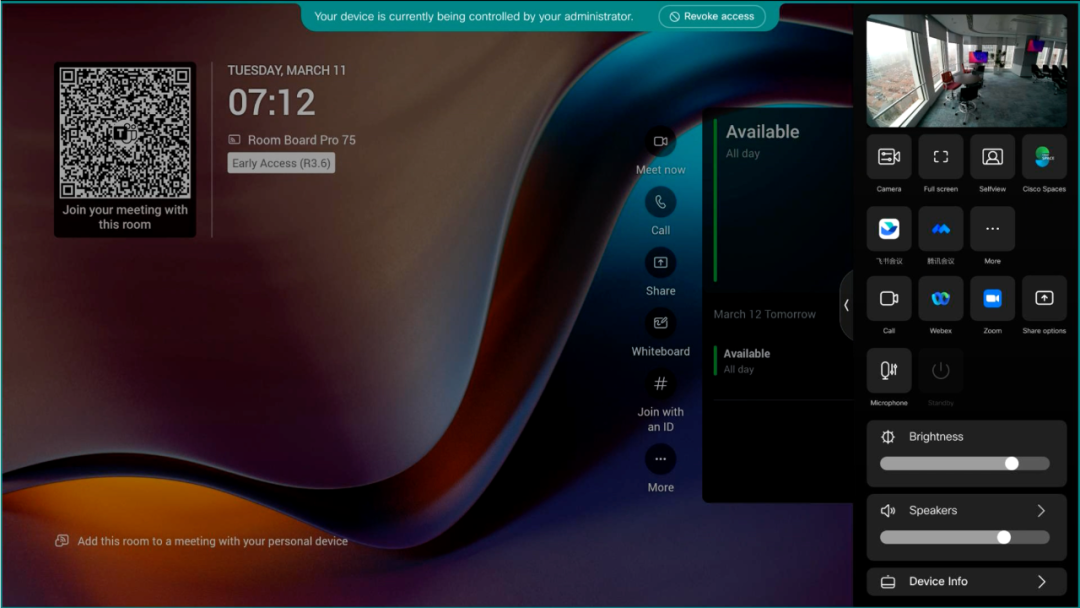Open Cisco Spaces app
The height and width of the screenshot is (608, 1080).
click(1044, 157)
